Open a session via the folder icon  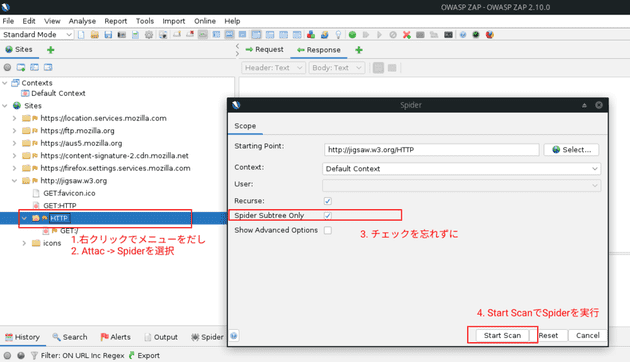[x=95, y=35]
